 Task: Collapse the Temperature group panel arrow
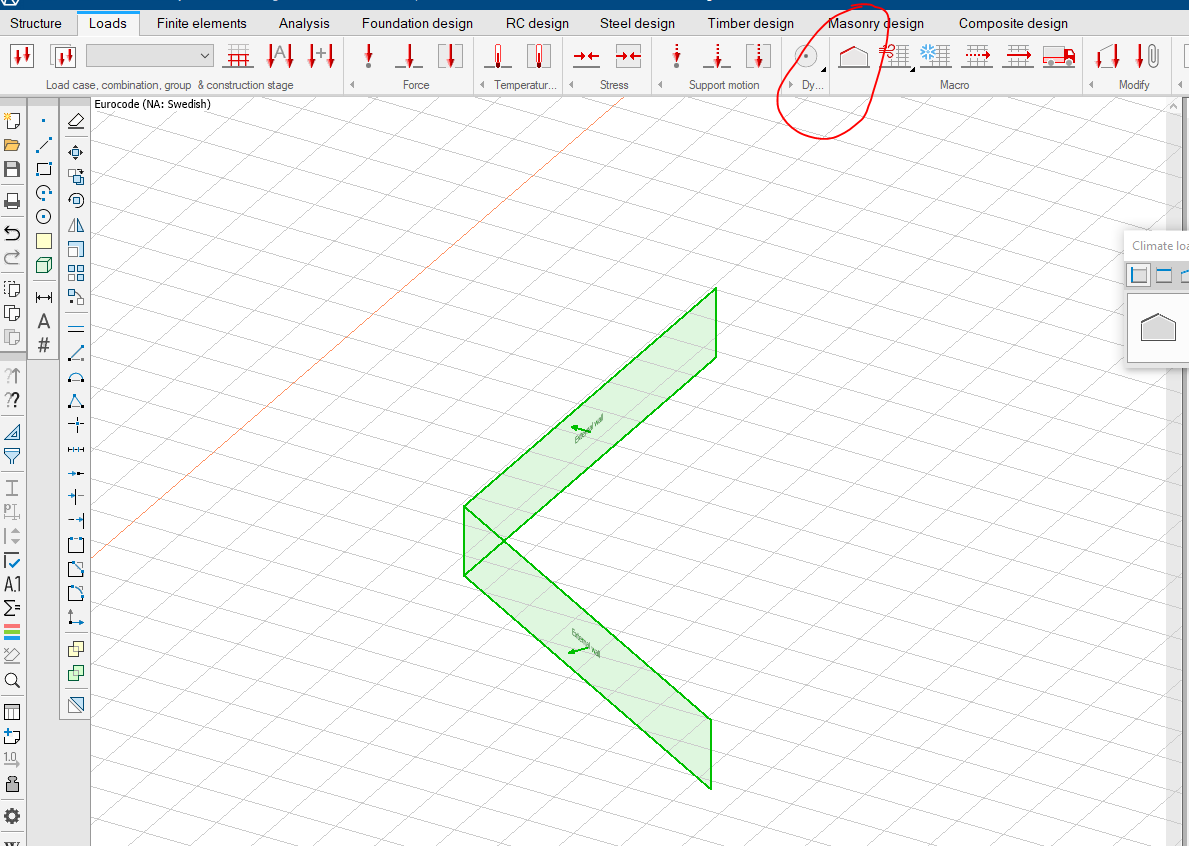(x=482, y=85)
